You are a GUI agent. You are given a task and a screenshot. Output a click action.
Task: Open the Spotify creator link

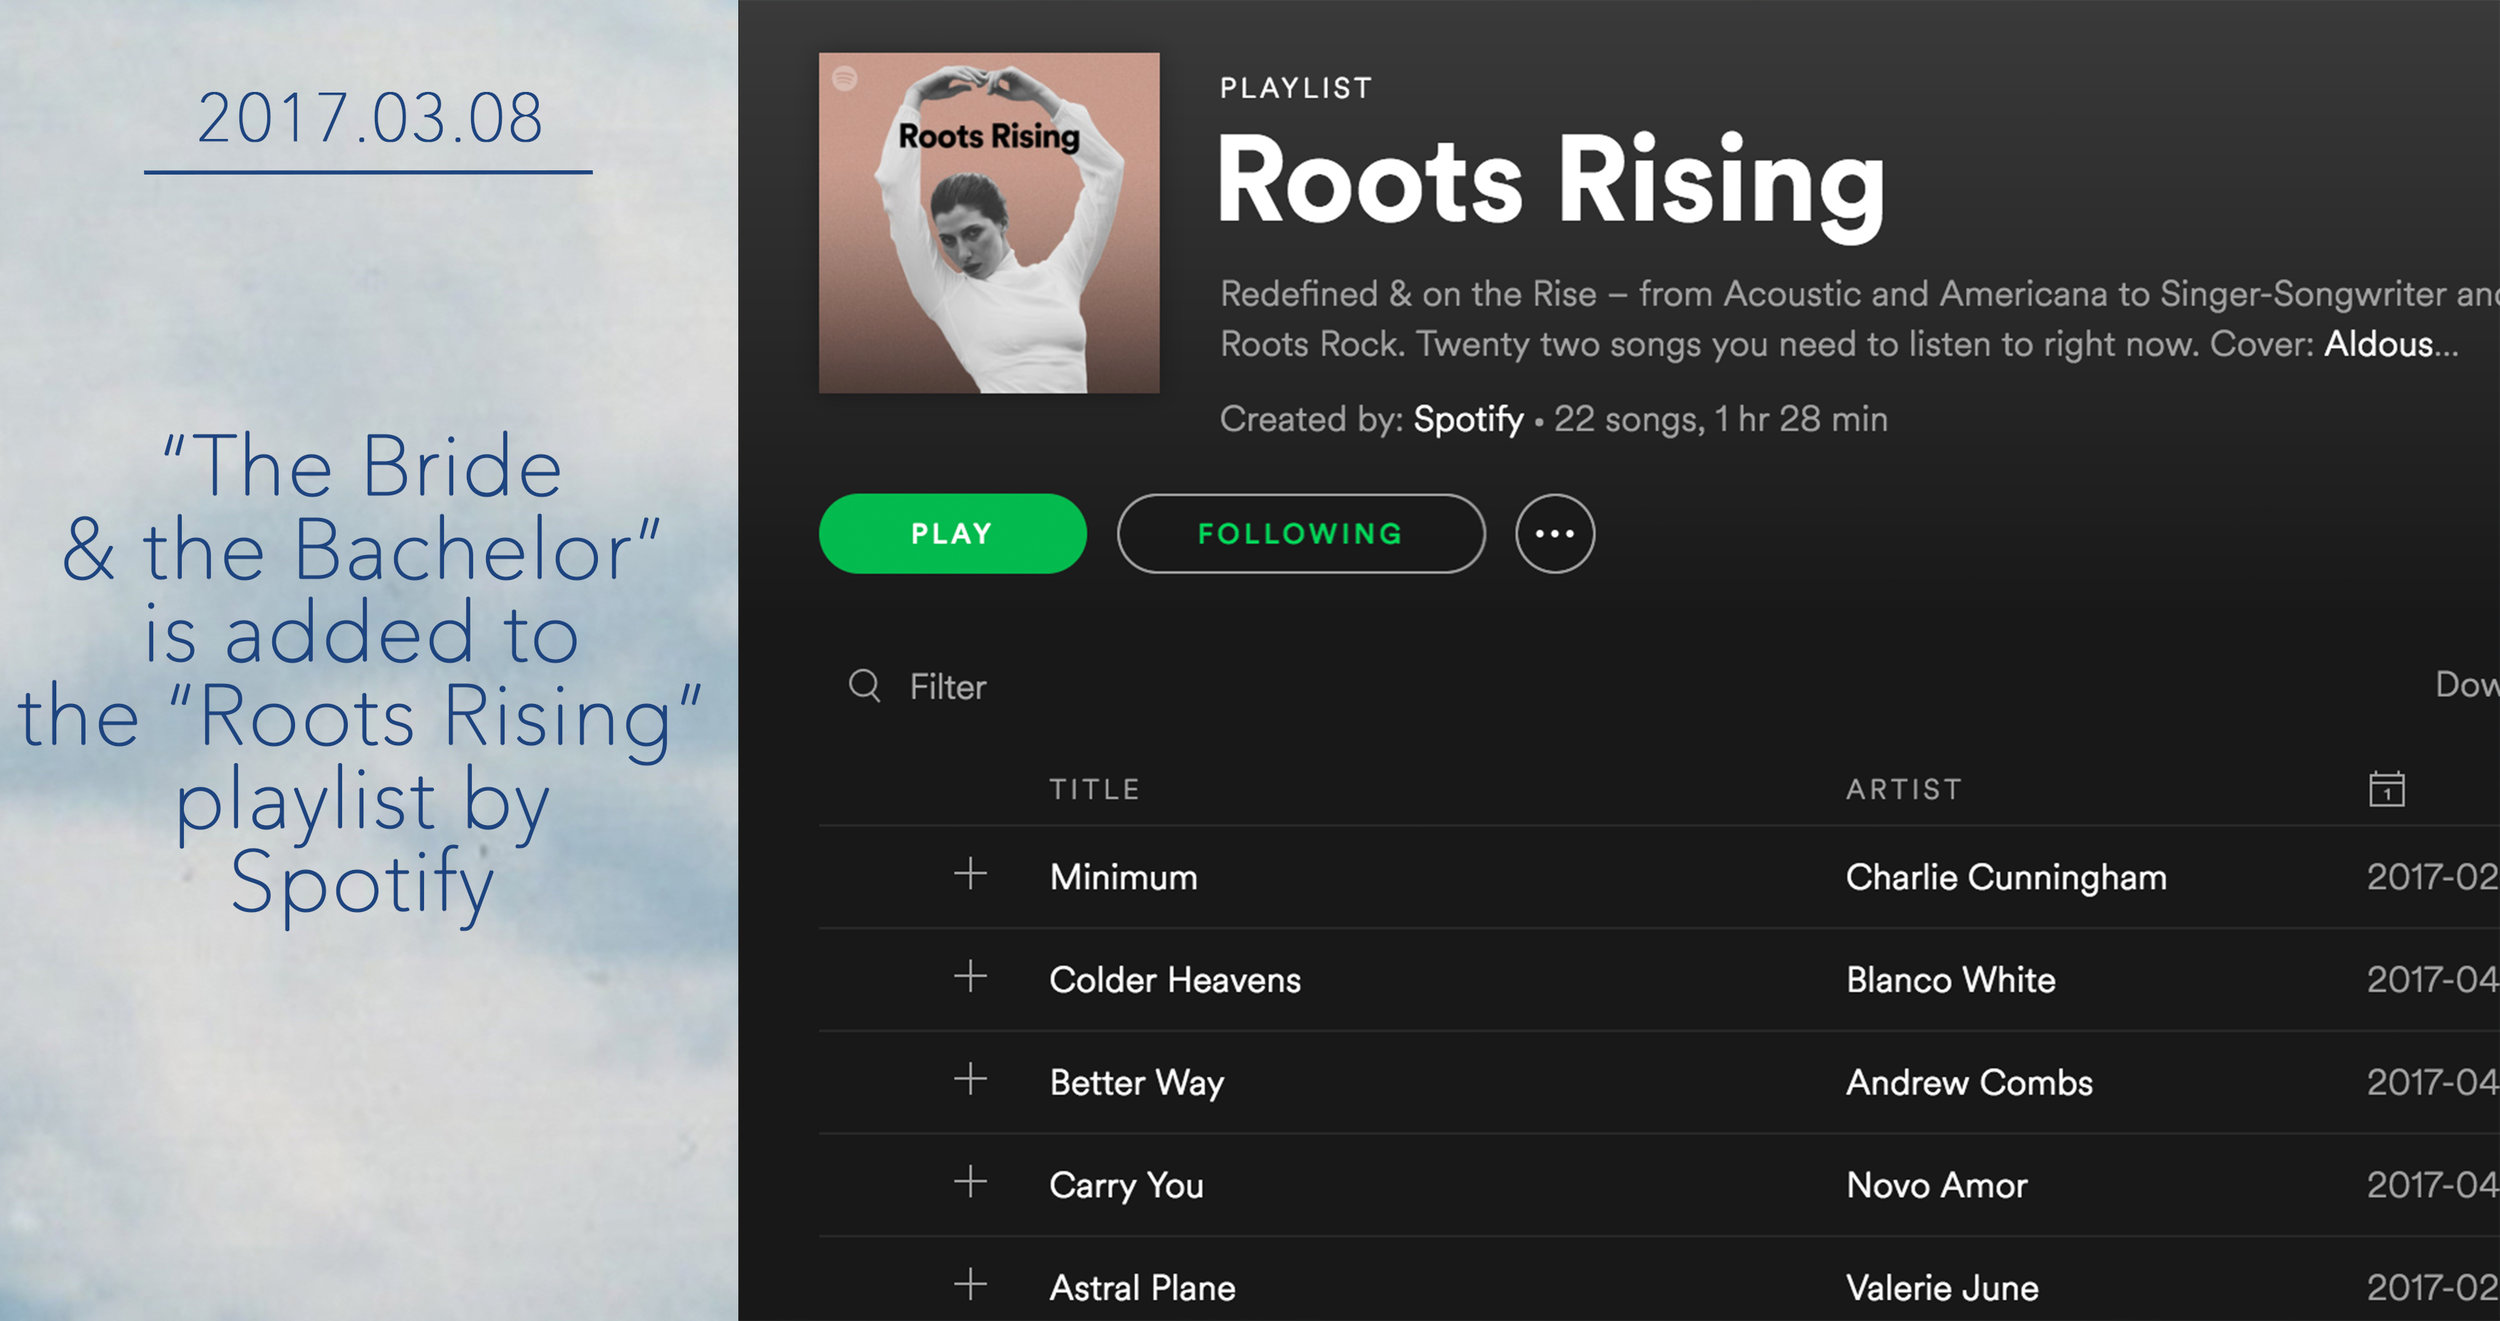tap(1467, 419)
